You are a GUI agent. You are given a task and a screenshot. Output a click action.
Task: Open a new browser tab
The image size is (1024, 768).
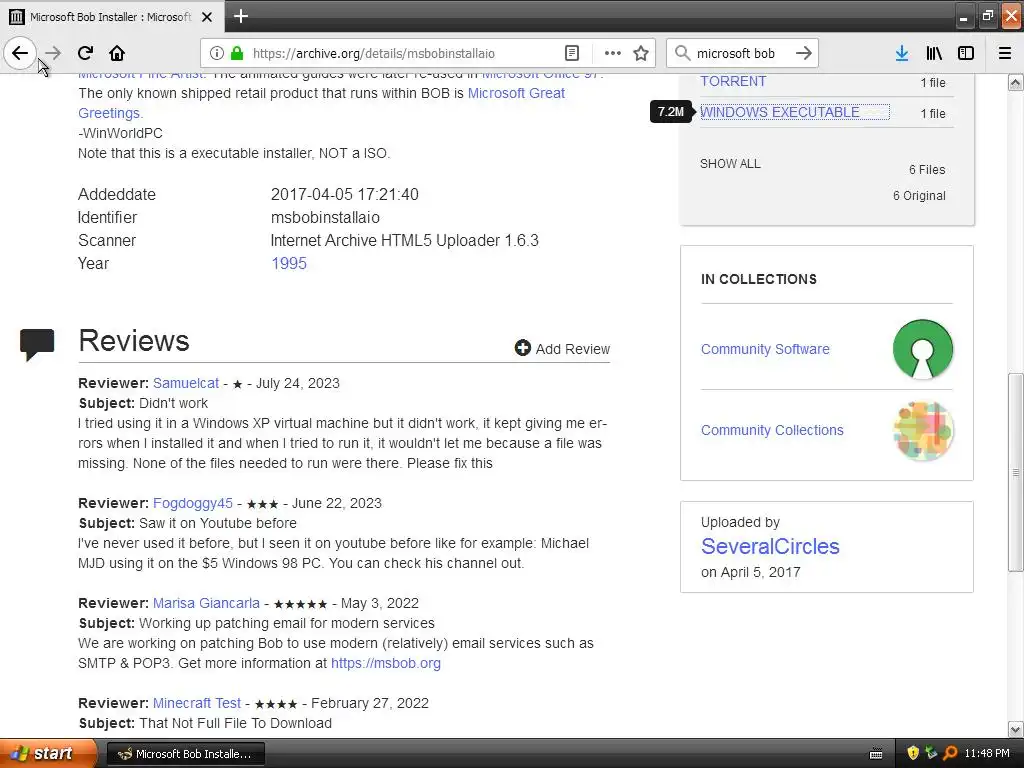click(x=241, y=16)
